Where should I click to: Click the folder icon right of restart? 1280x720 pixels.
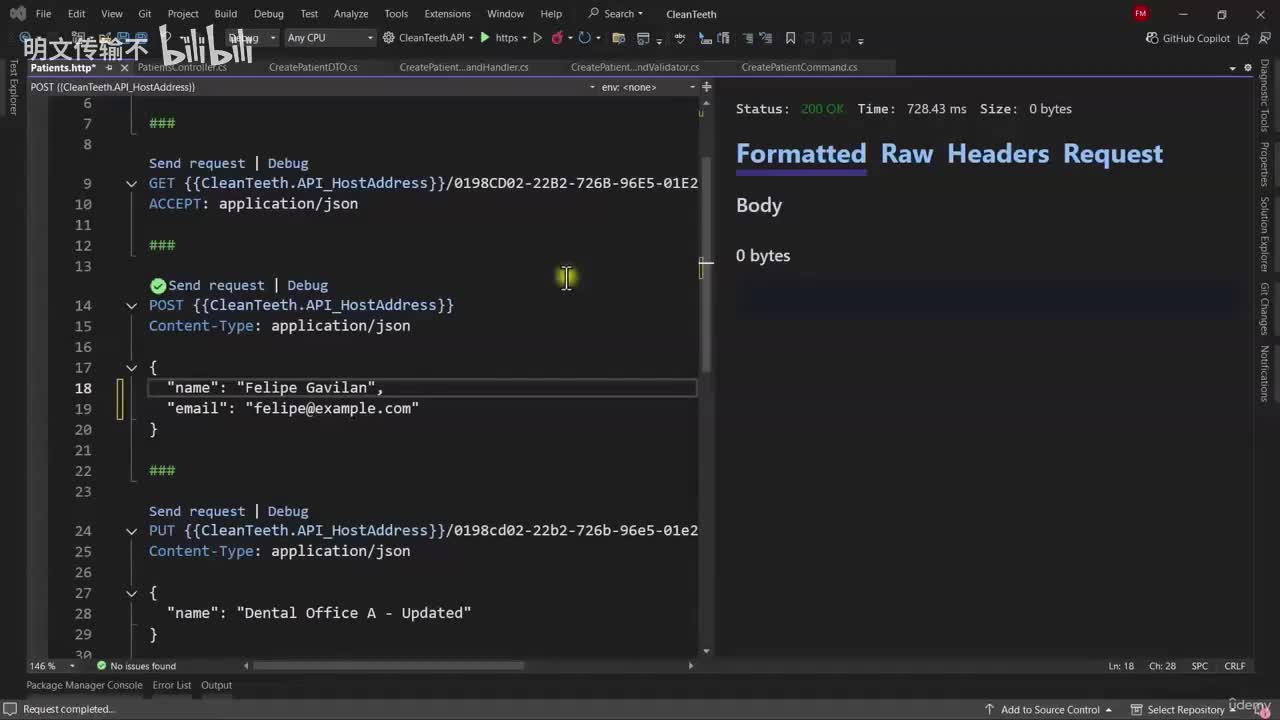click(x=618, y=38)
